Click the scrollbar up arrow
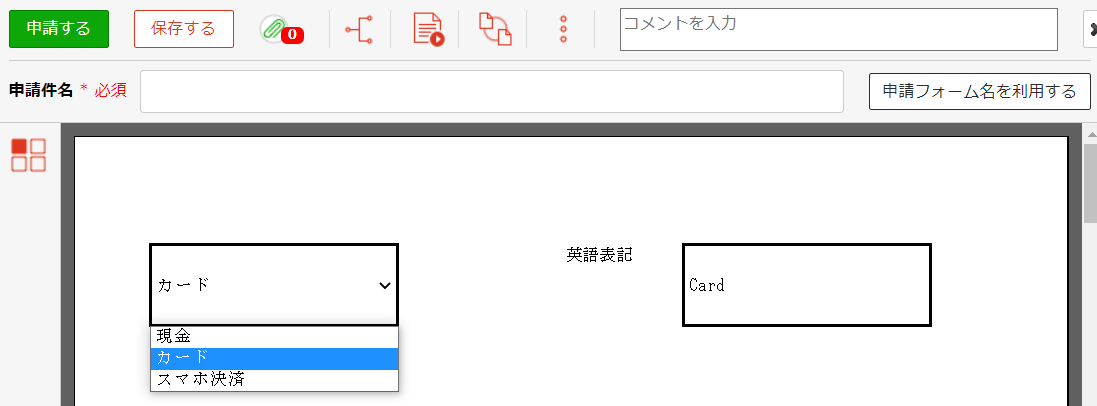1097x406 pixels. pyautogui.click(x=1090, y=132)
